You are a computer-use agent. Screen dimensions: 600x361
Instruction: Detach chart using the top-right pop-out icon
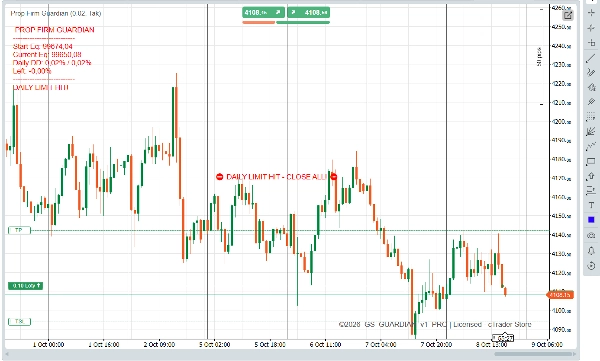click(x=568, y=15)
